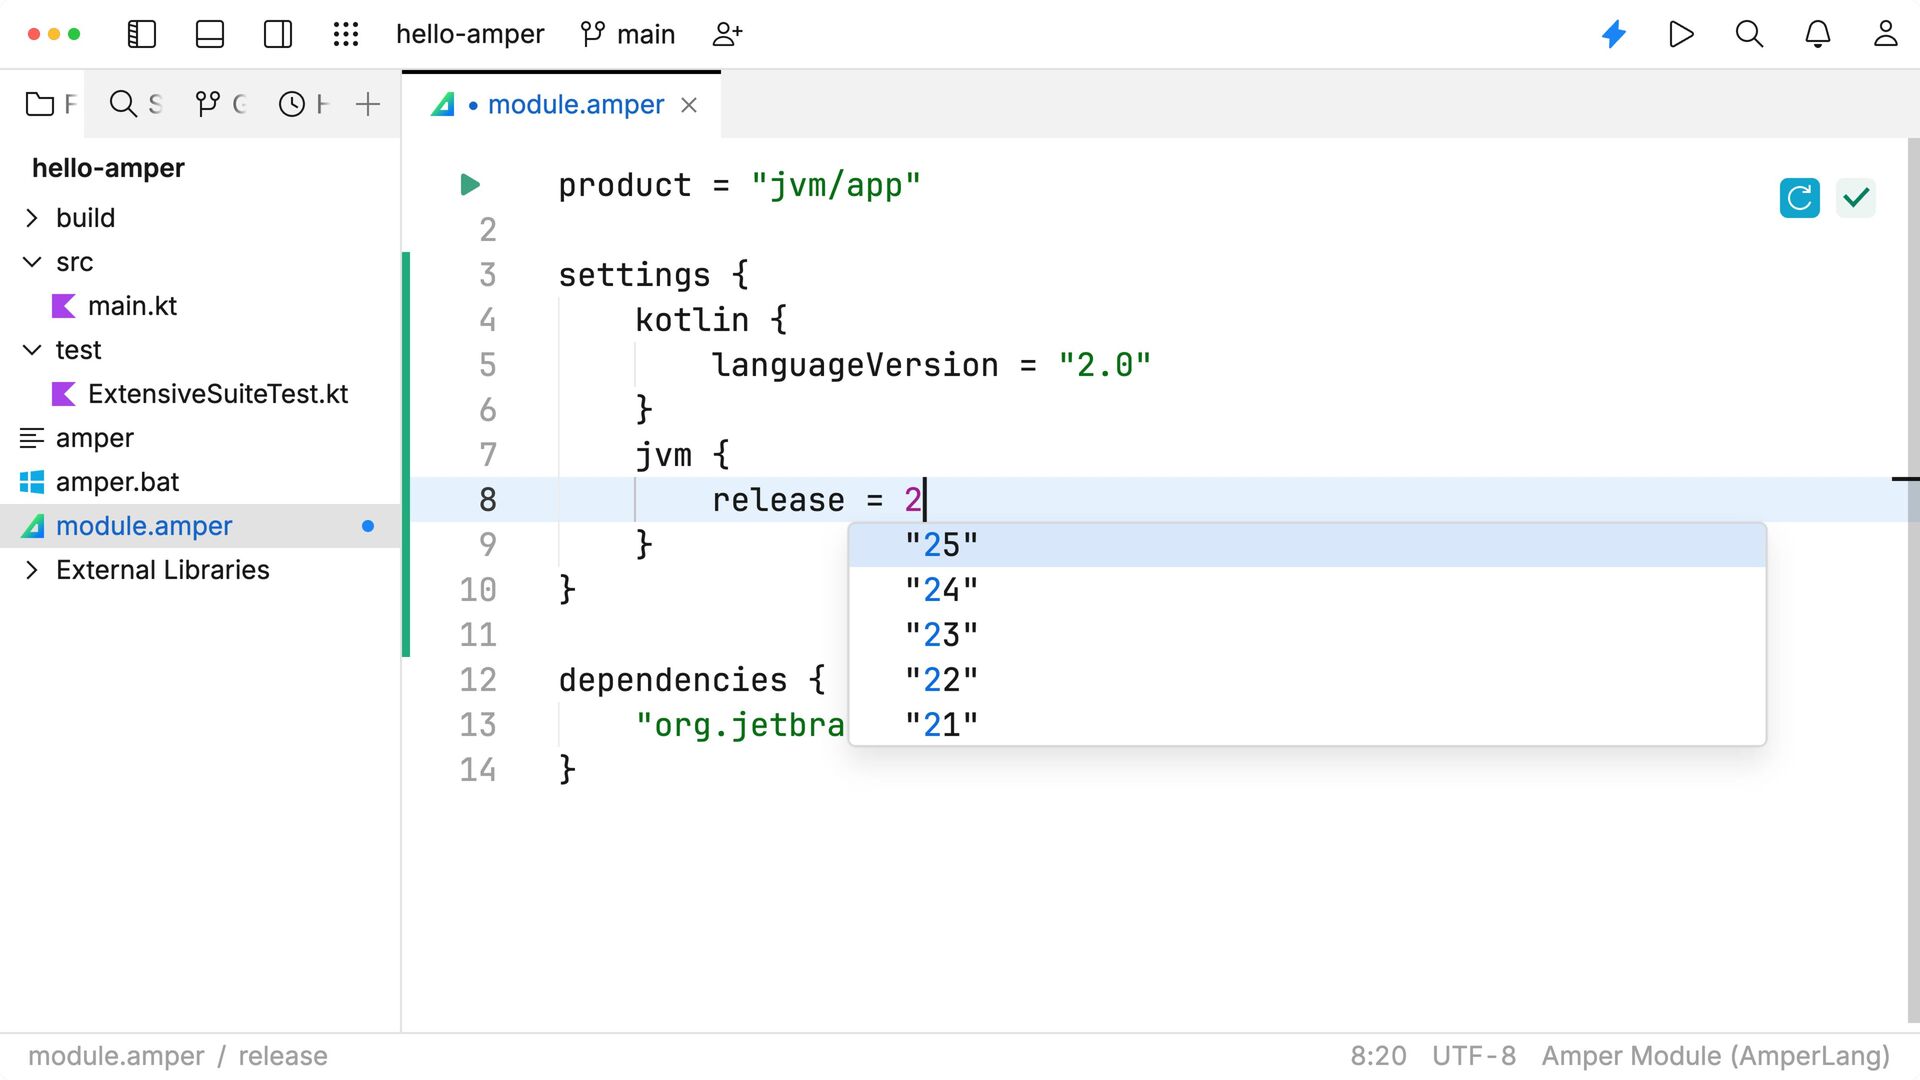
Task: Choose "25" from the completion list
Action: (1307, 545)
